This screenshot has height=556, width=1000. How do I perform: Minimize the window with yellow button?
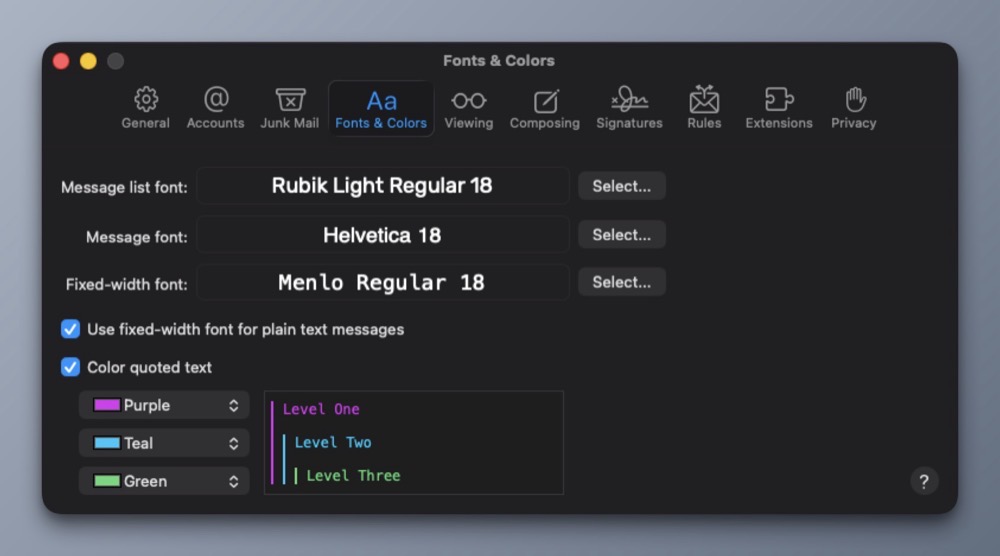[88, 61]
